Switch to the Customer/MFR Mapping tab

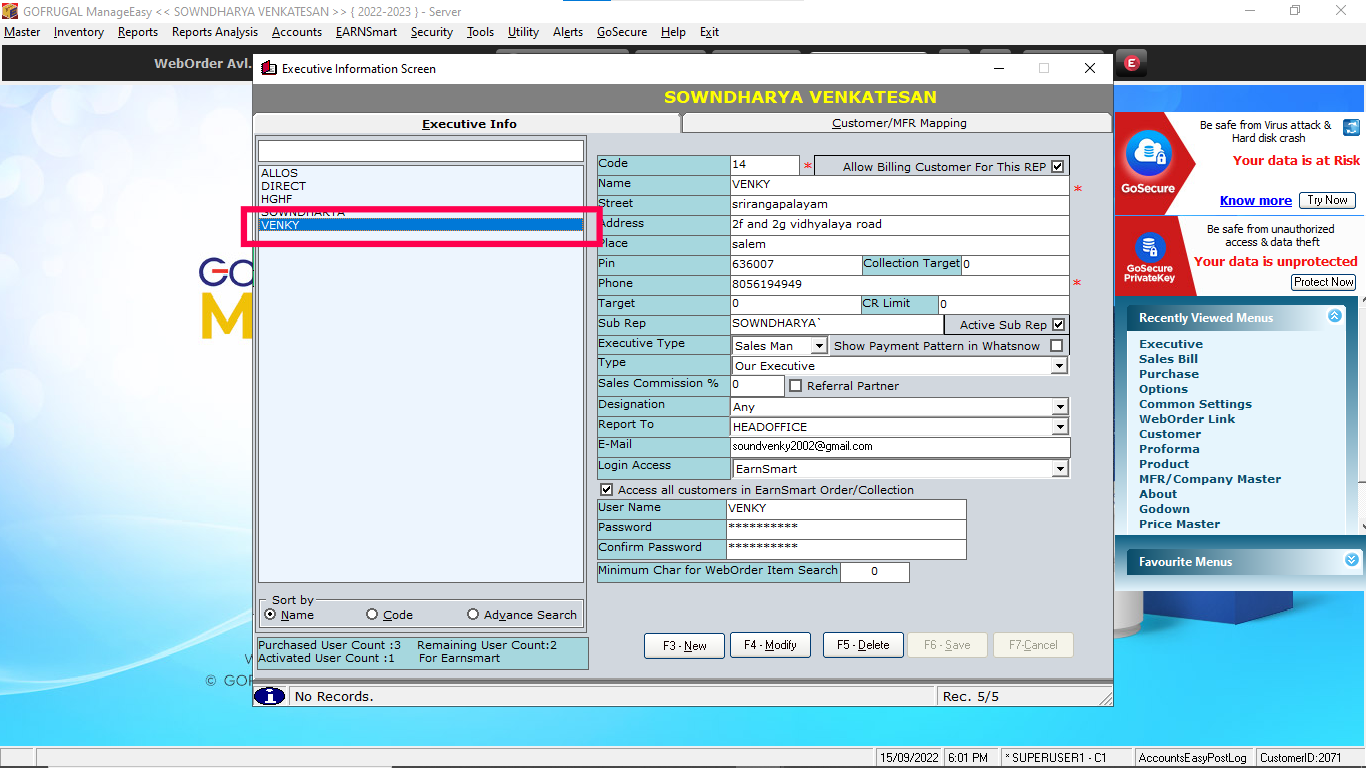click(x=899, y=123)
